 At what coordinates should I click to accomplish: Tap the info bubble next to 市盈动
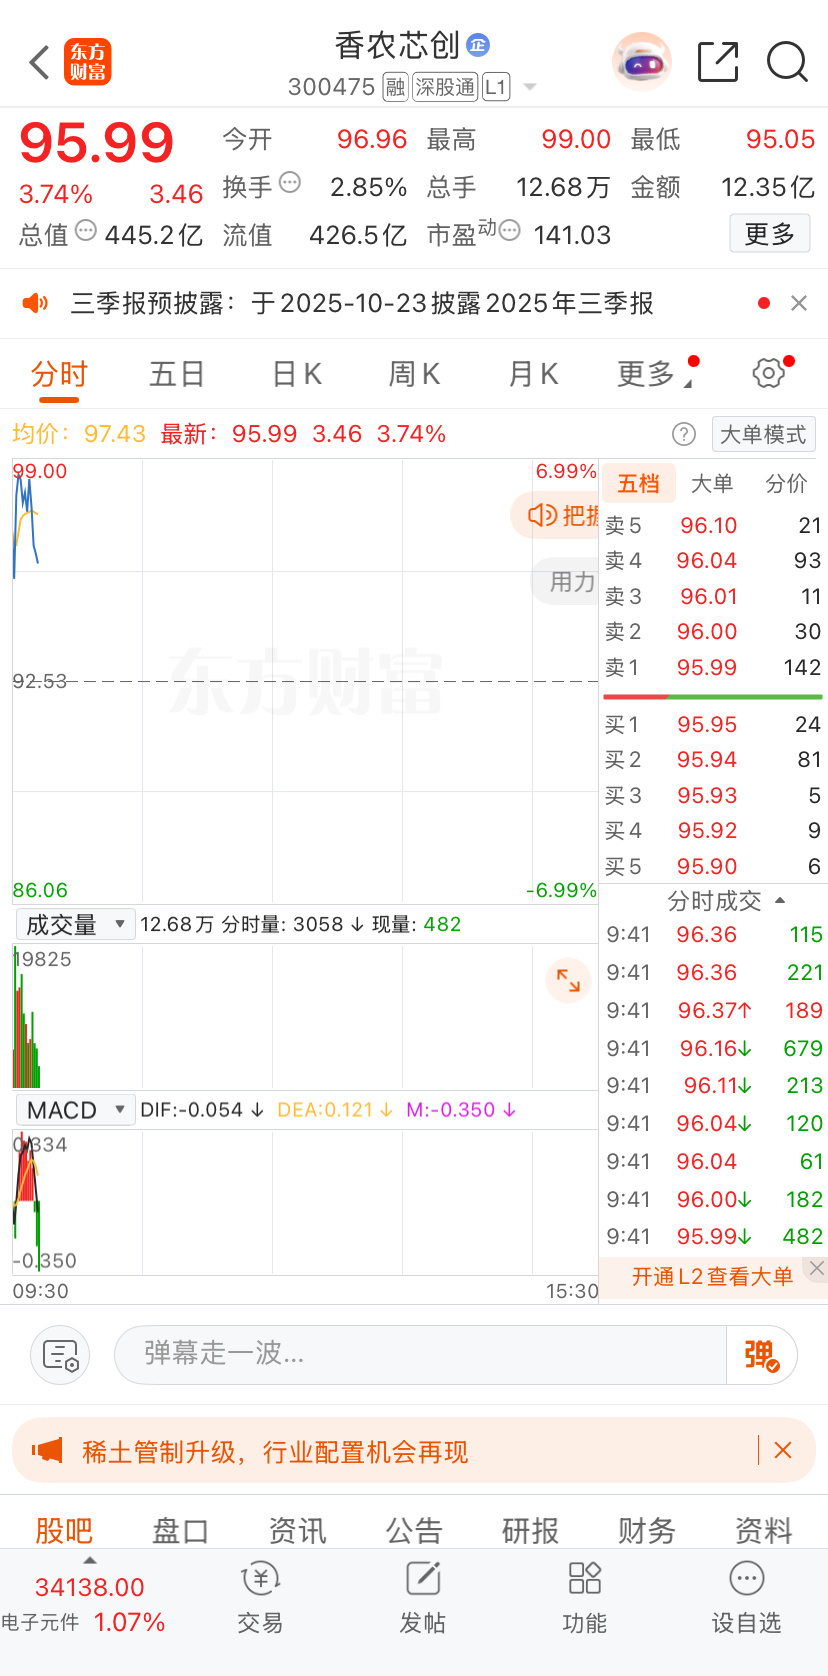click(x=510, y=231)
